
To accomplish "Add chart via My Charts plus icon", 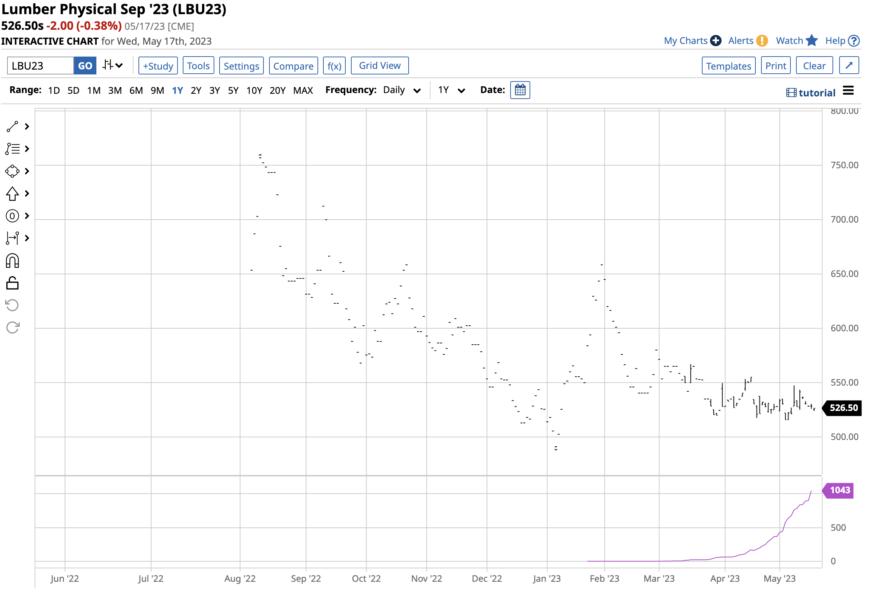I will click(x=716, y=41).
